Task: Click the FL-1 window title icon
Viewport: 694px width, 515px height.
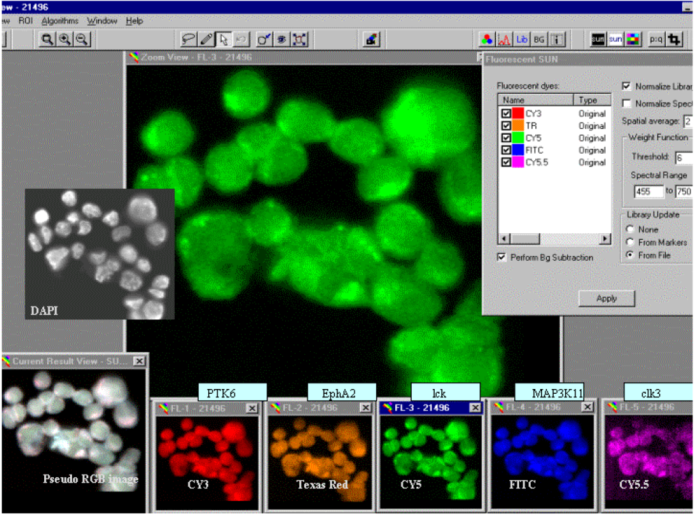Action: point(163,408)
